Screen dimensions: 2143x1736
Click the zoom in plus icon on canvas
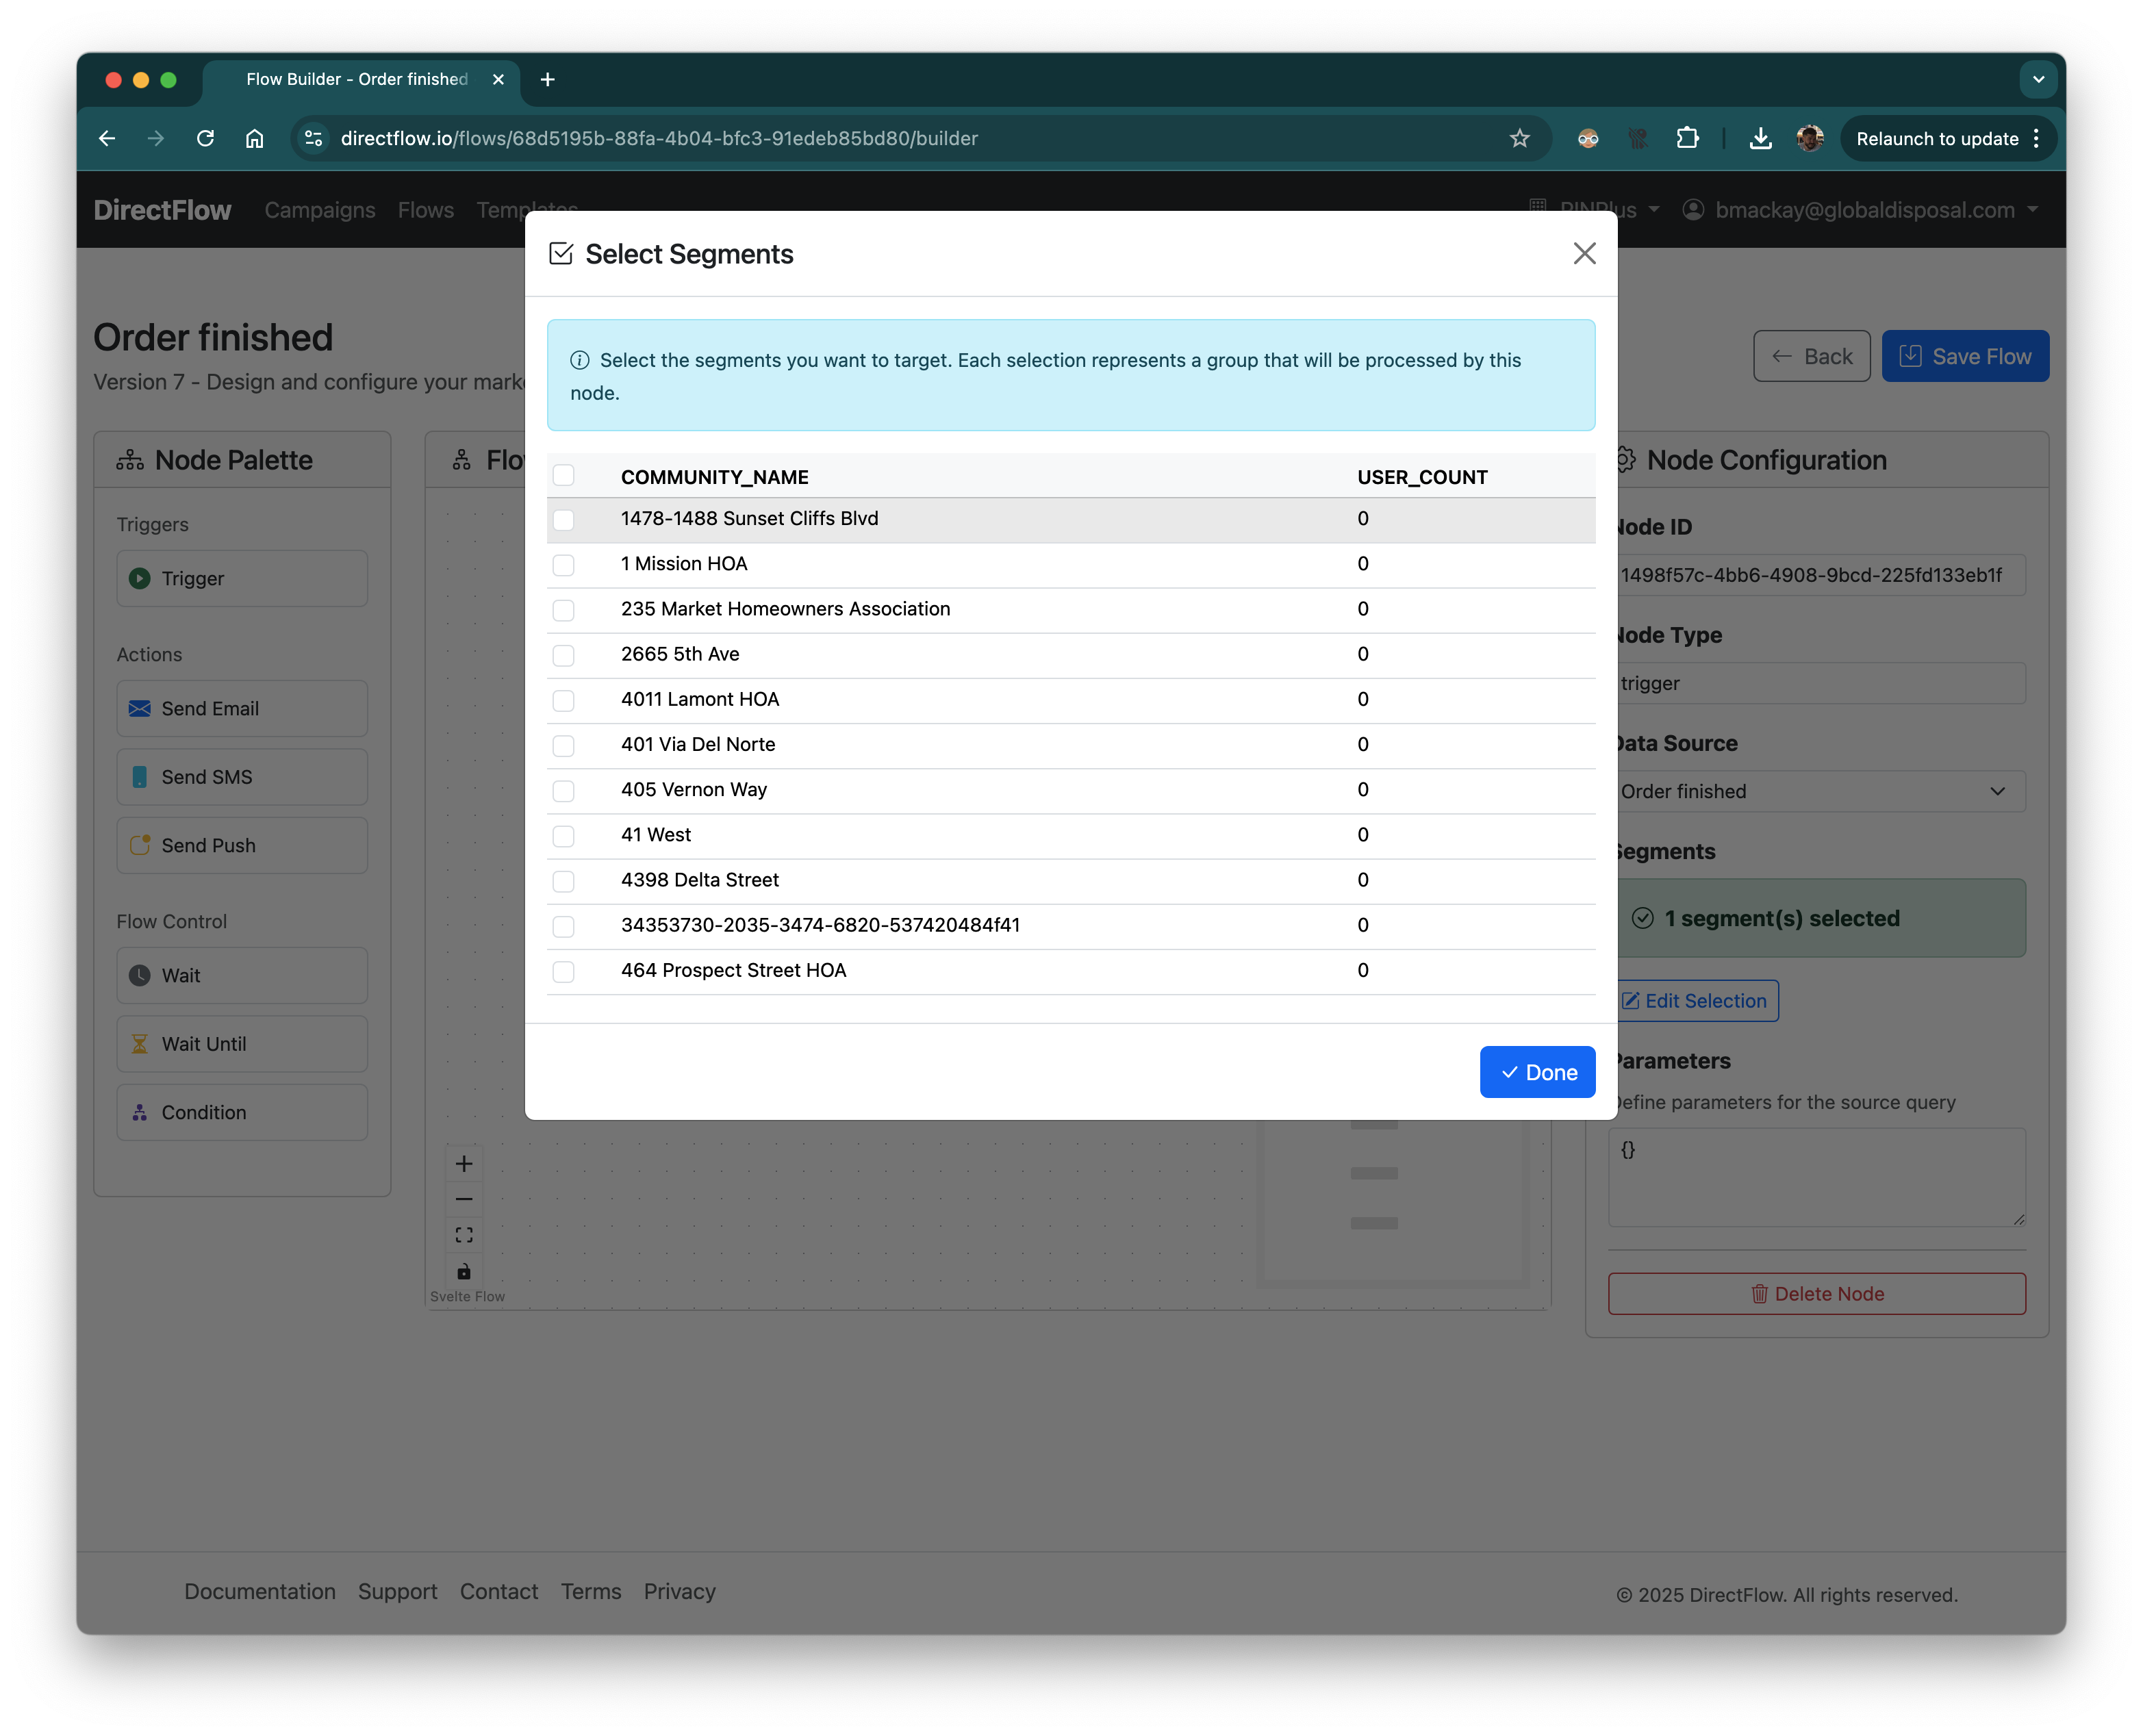pyautogui.click(x=464, y=1163)
